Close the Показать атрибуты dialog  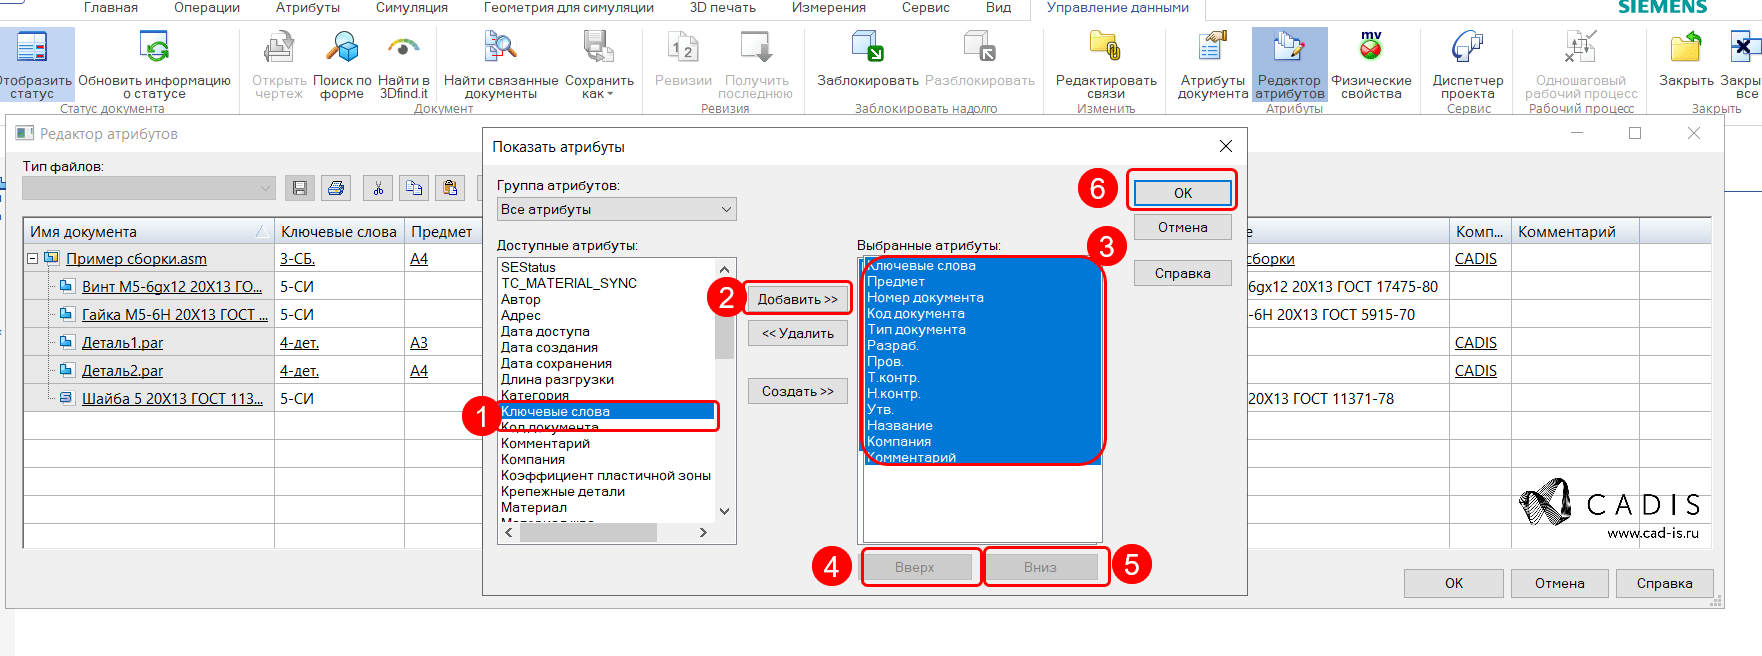point(1226,146)
